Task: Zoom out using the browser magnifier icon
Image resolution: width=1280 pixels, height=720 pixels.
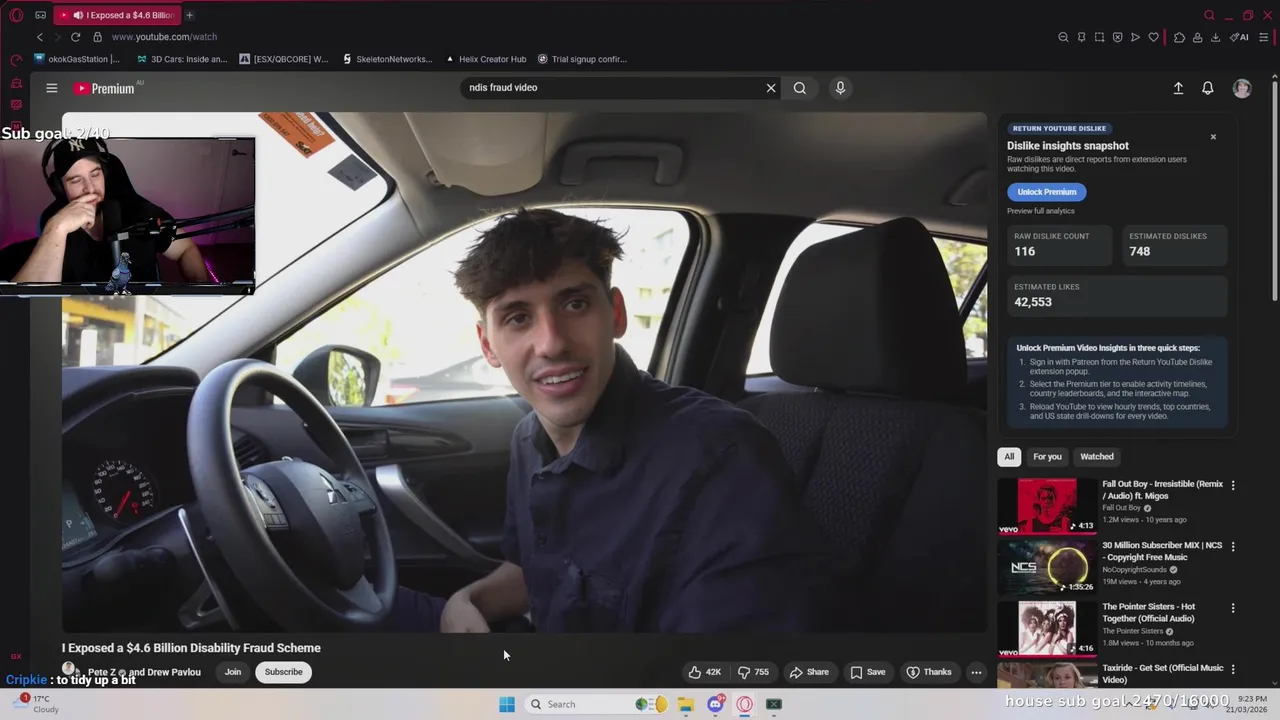Action: tap(1063, 37)
